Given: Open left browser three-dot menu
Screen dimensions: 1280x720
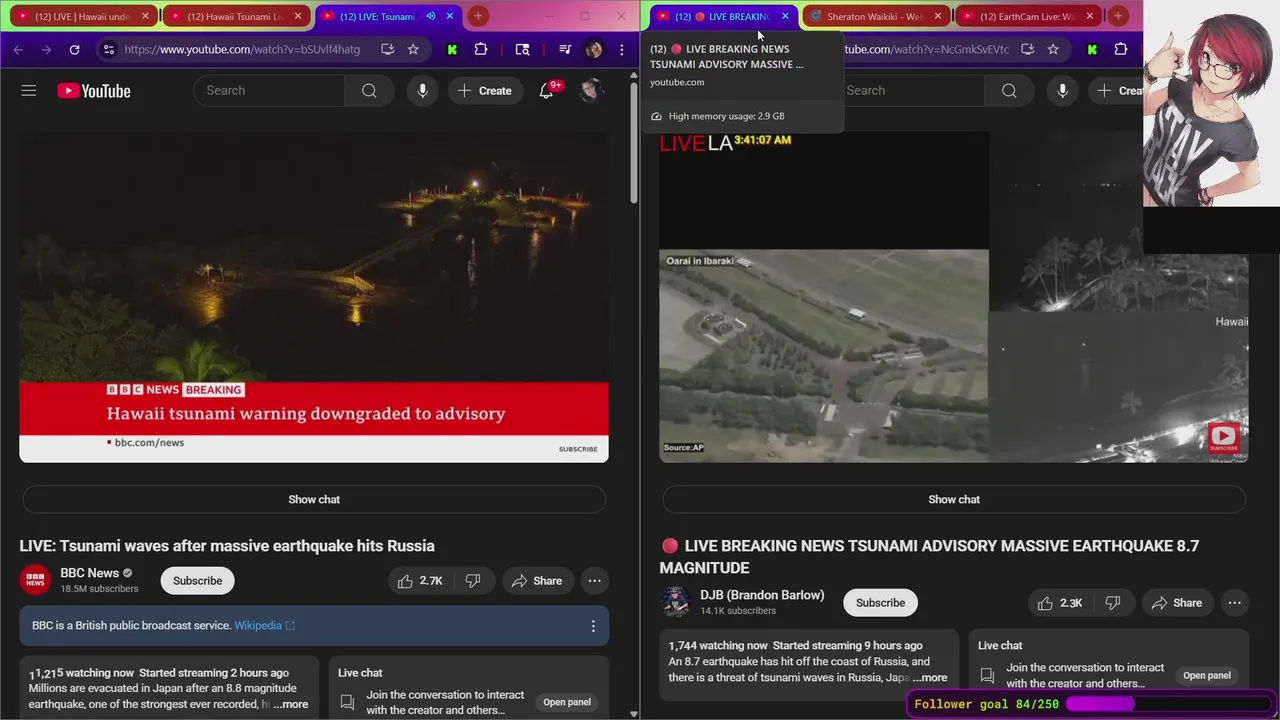Looking at the screenshot, I should pos(621,49).
